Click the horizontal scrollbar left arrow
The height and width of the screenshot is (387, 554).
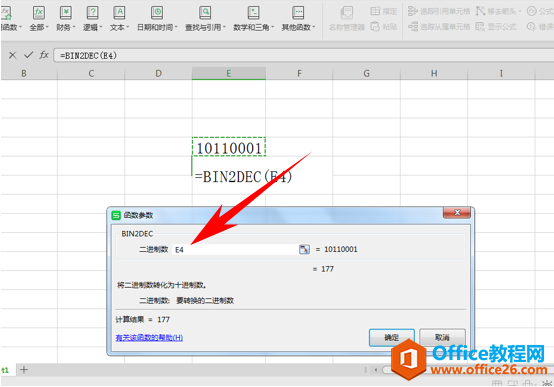[376, 370]
